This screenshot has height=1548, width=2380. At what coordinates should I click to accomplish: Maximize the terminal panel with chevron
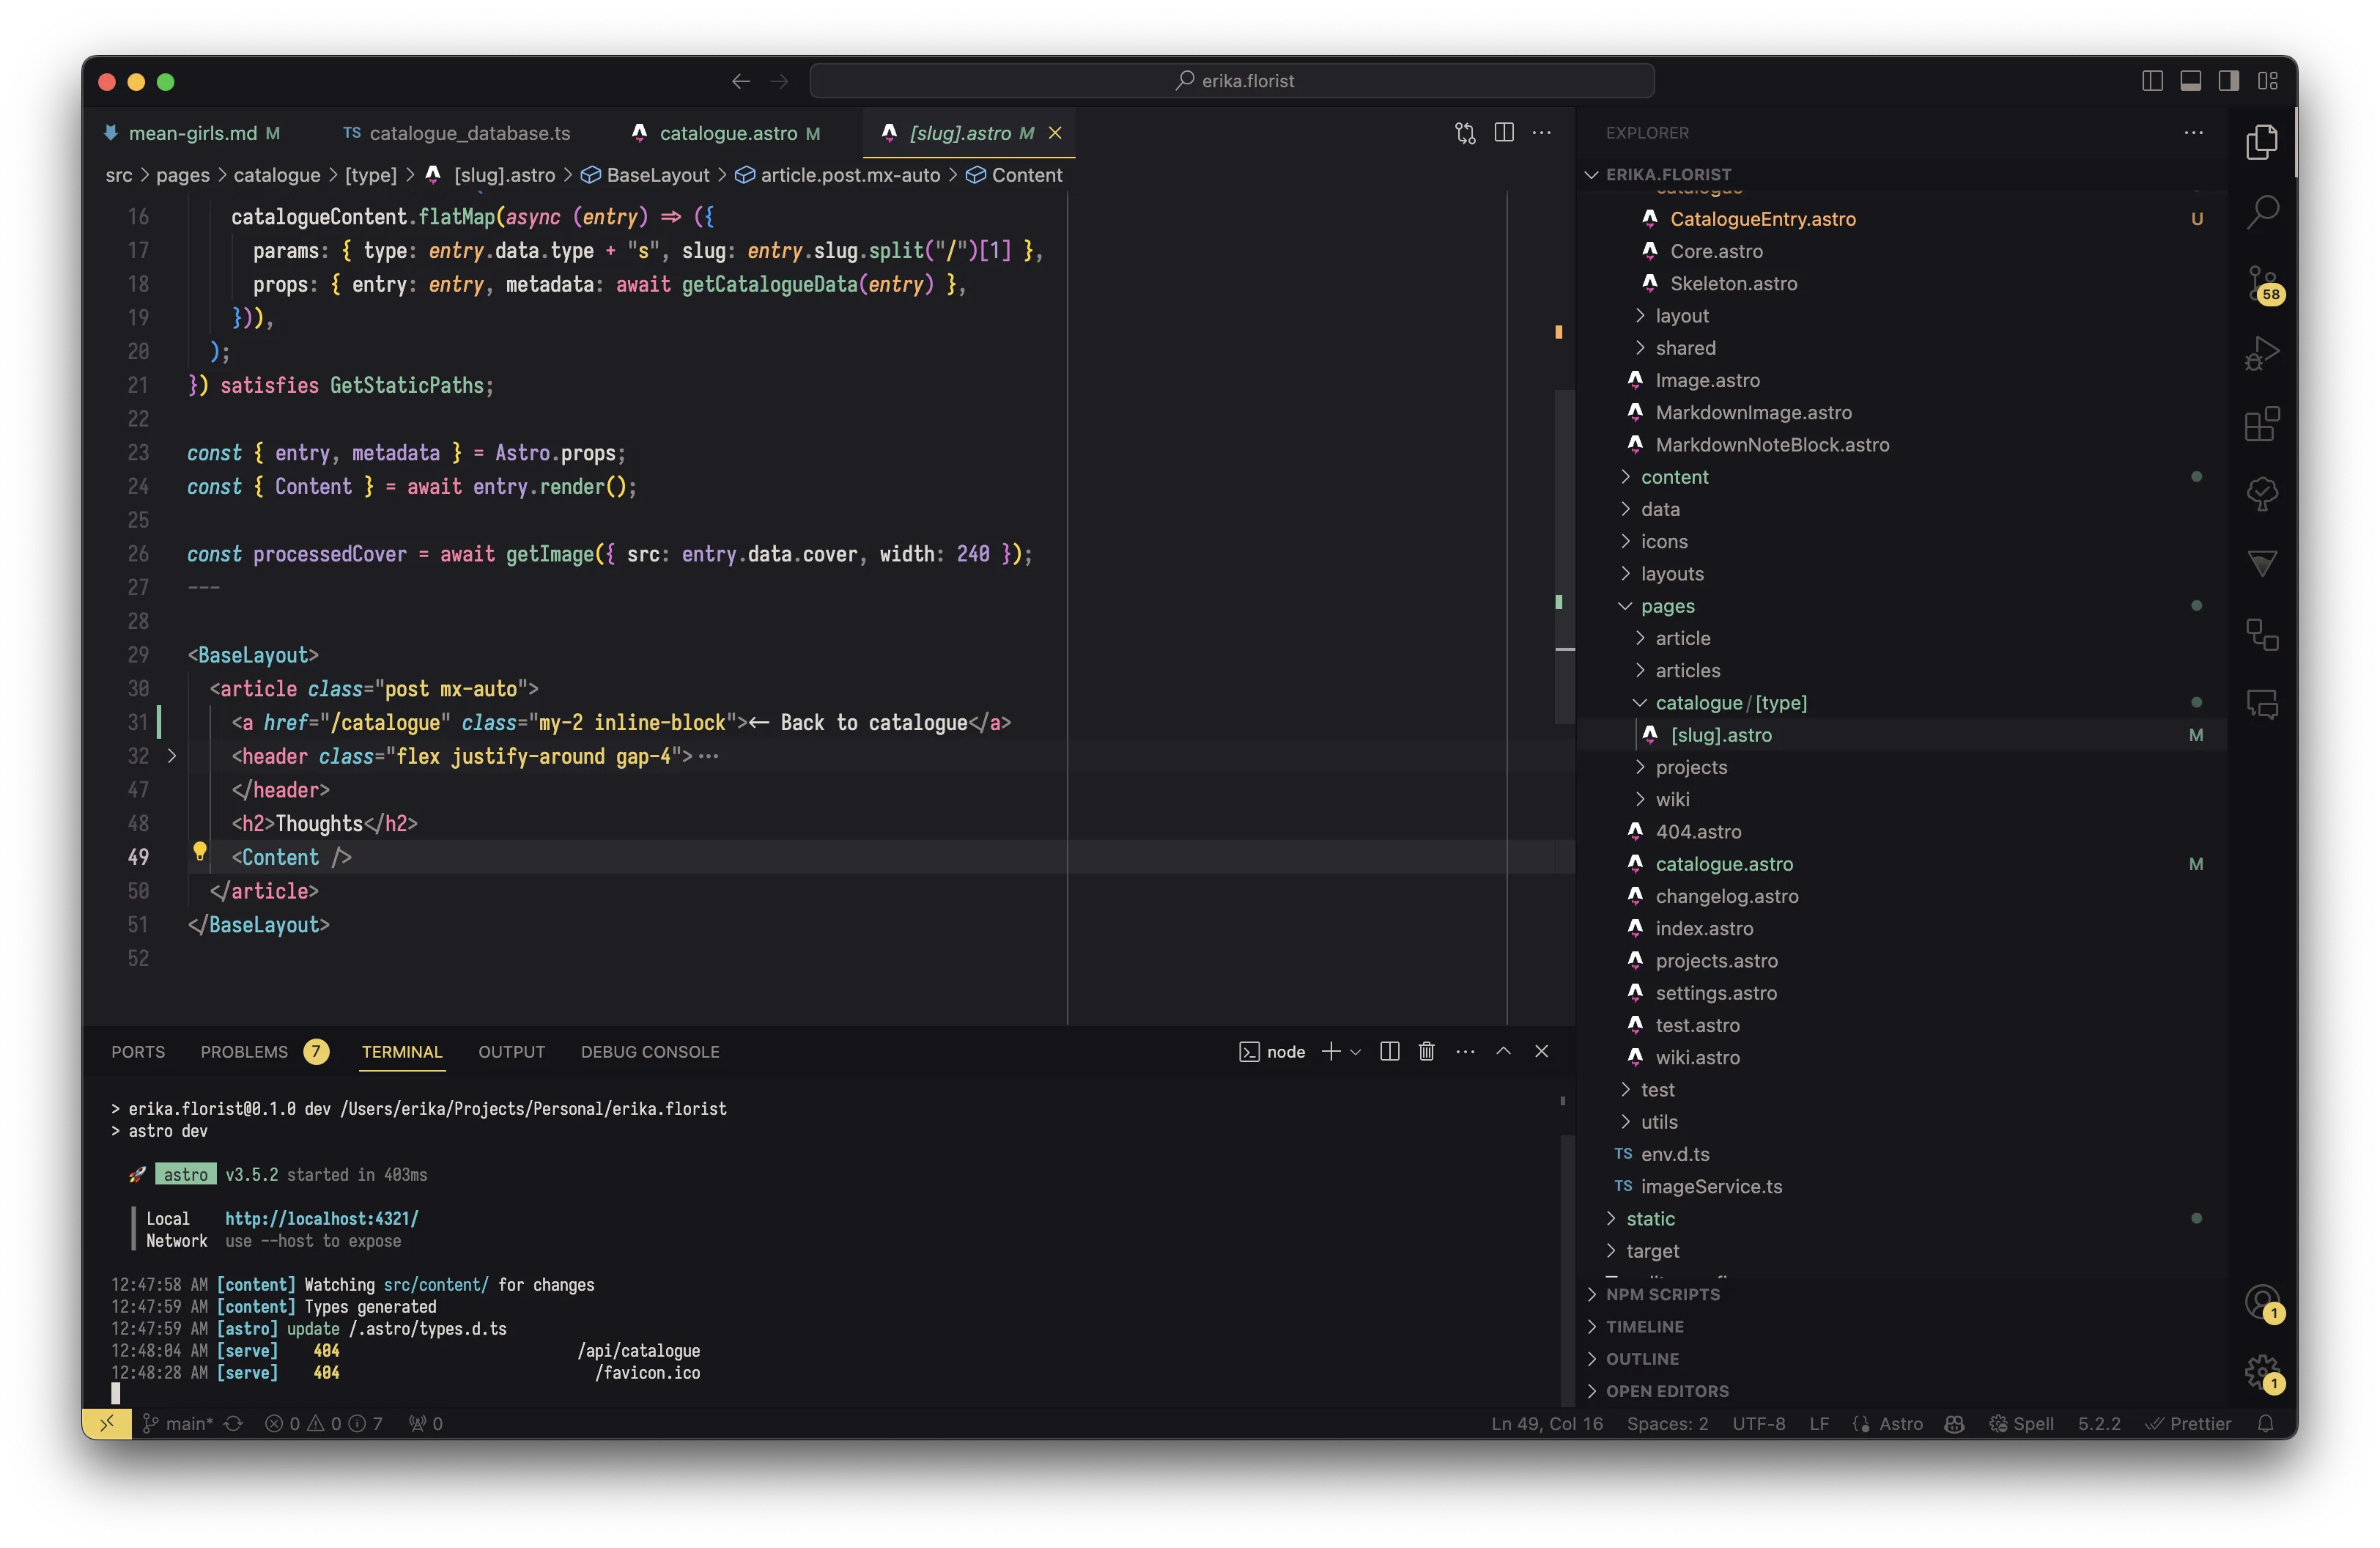1503,1051
